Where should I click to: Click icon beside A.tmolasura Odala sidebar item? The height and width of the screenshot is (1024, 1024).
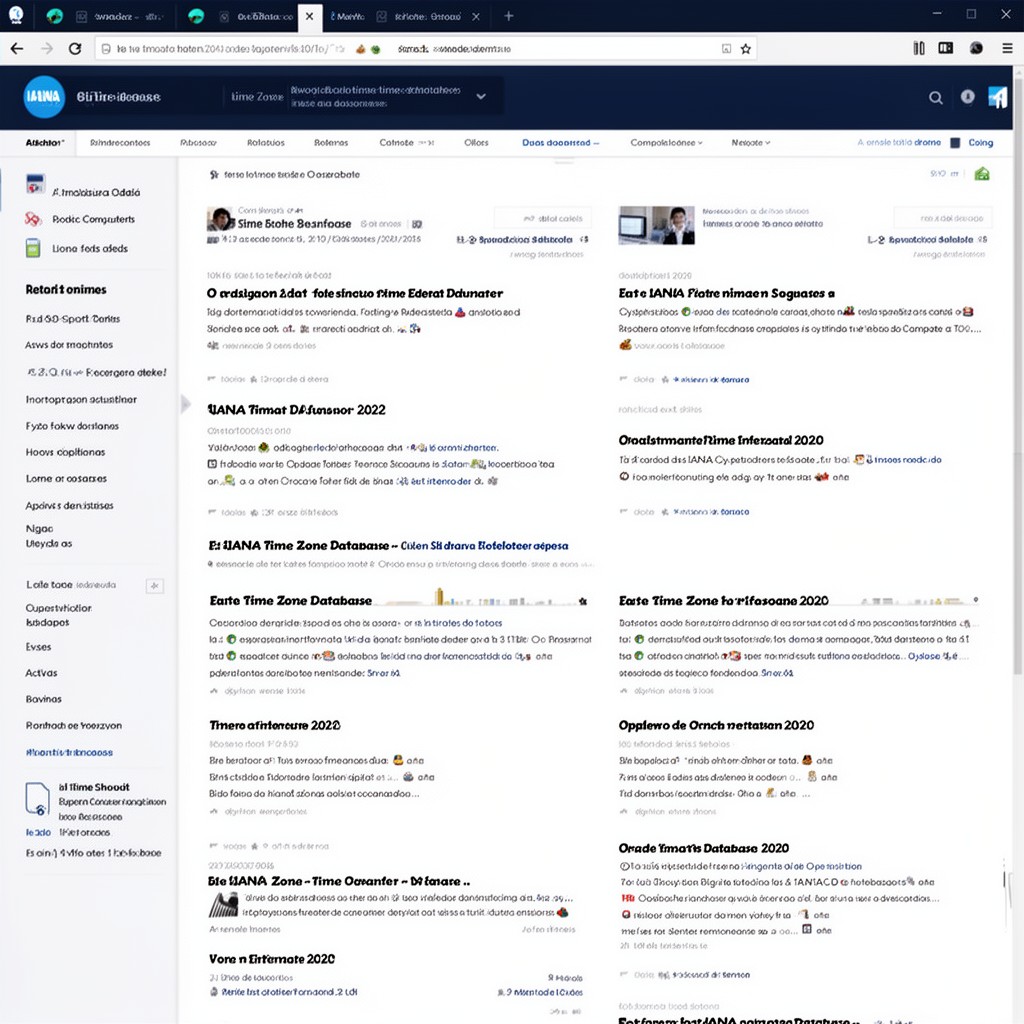[35, 184]
